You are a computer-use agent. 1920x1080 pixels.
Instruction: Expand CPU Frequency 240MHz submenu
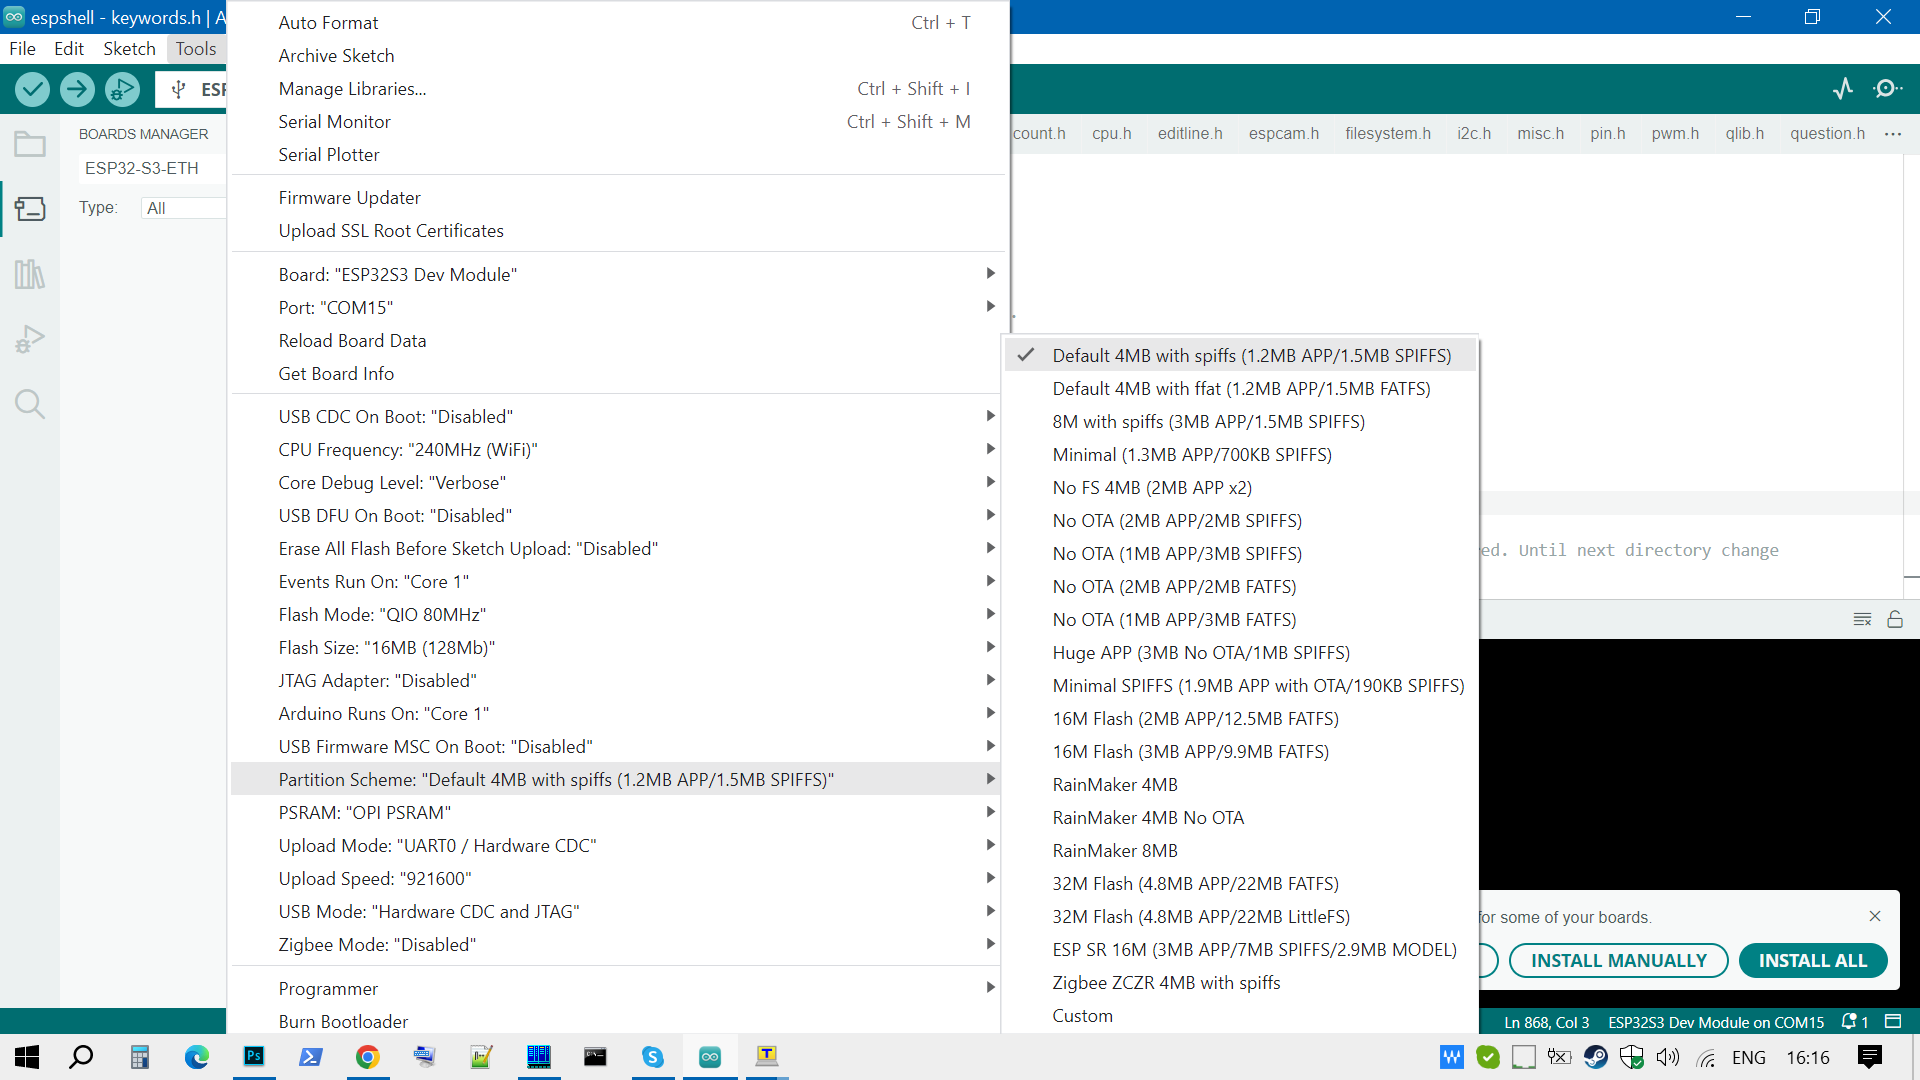tap(617, 450)
